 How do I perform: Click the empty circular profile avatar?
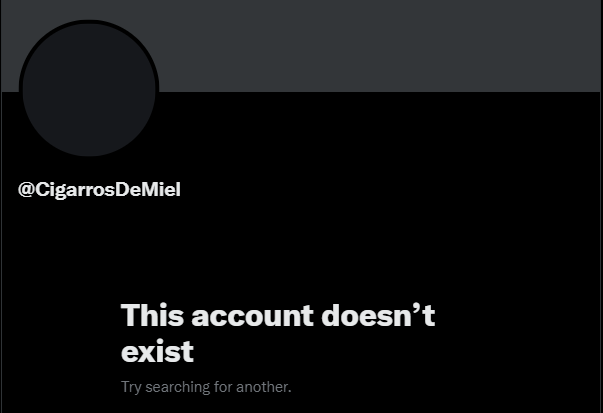89,90
